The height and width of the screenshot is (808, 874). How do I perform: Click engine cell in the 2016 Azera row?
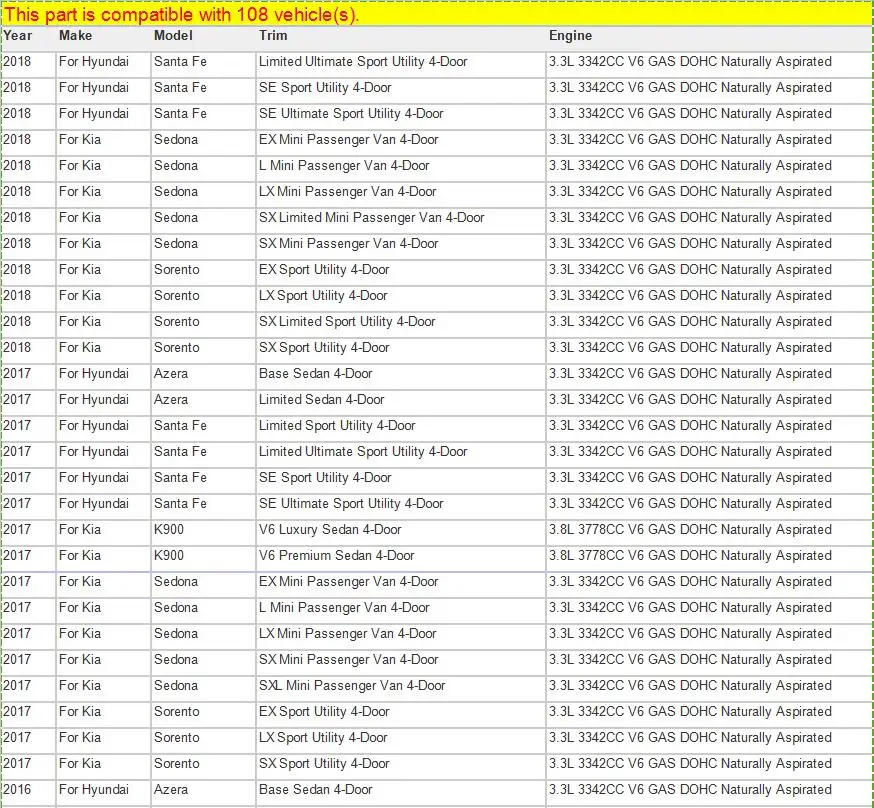coord(690,790)
